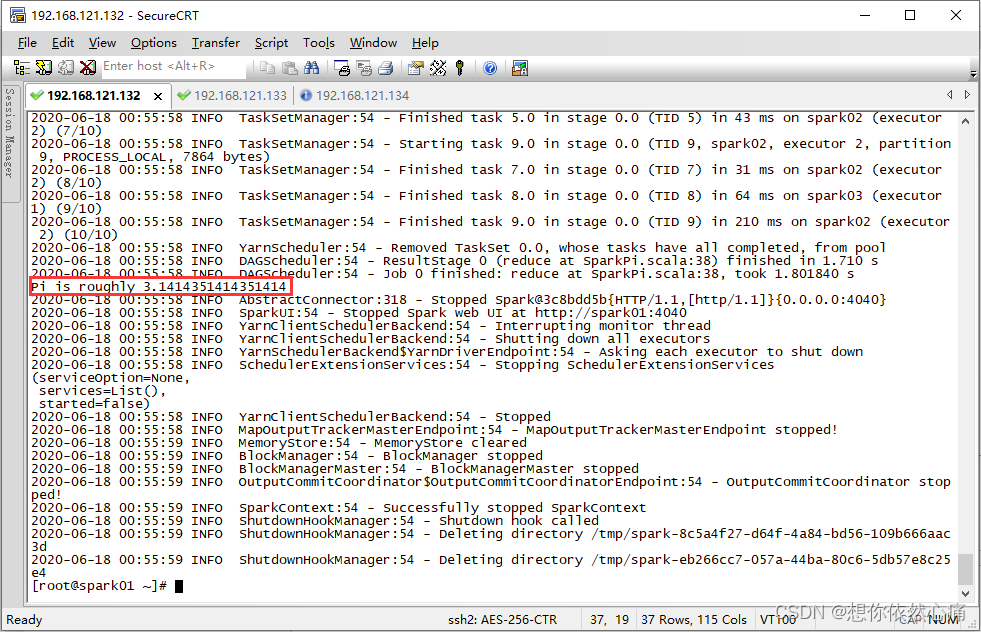Click the vertical scrollbar thumb

tap(965, 568)
